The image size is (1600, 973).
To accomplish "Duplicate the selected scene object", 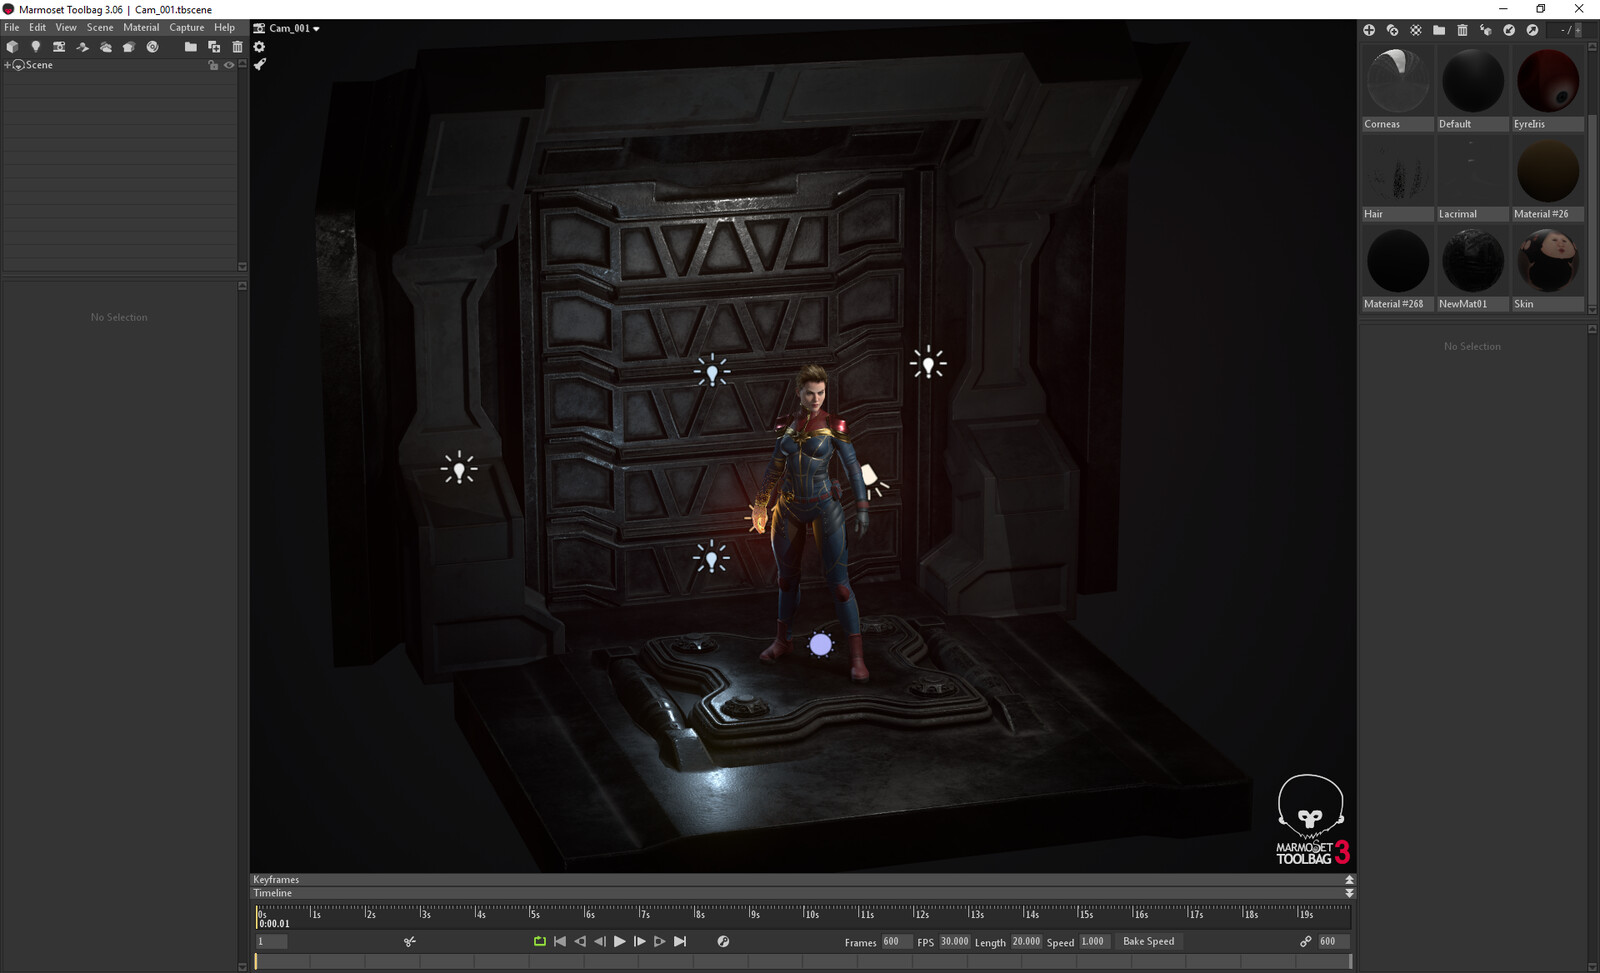I will coord(214,47).
